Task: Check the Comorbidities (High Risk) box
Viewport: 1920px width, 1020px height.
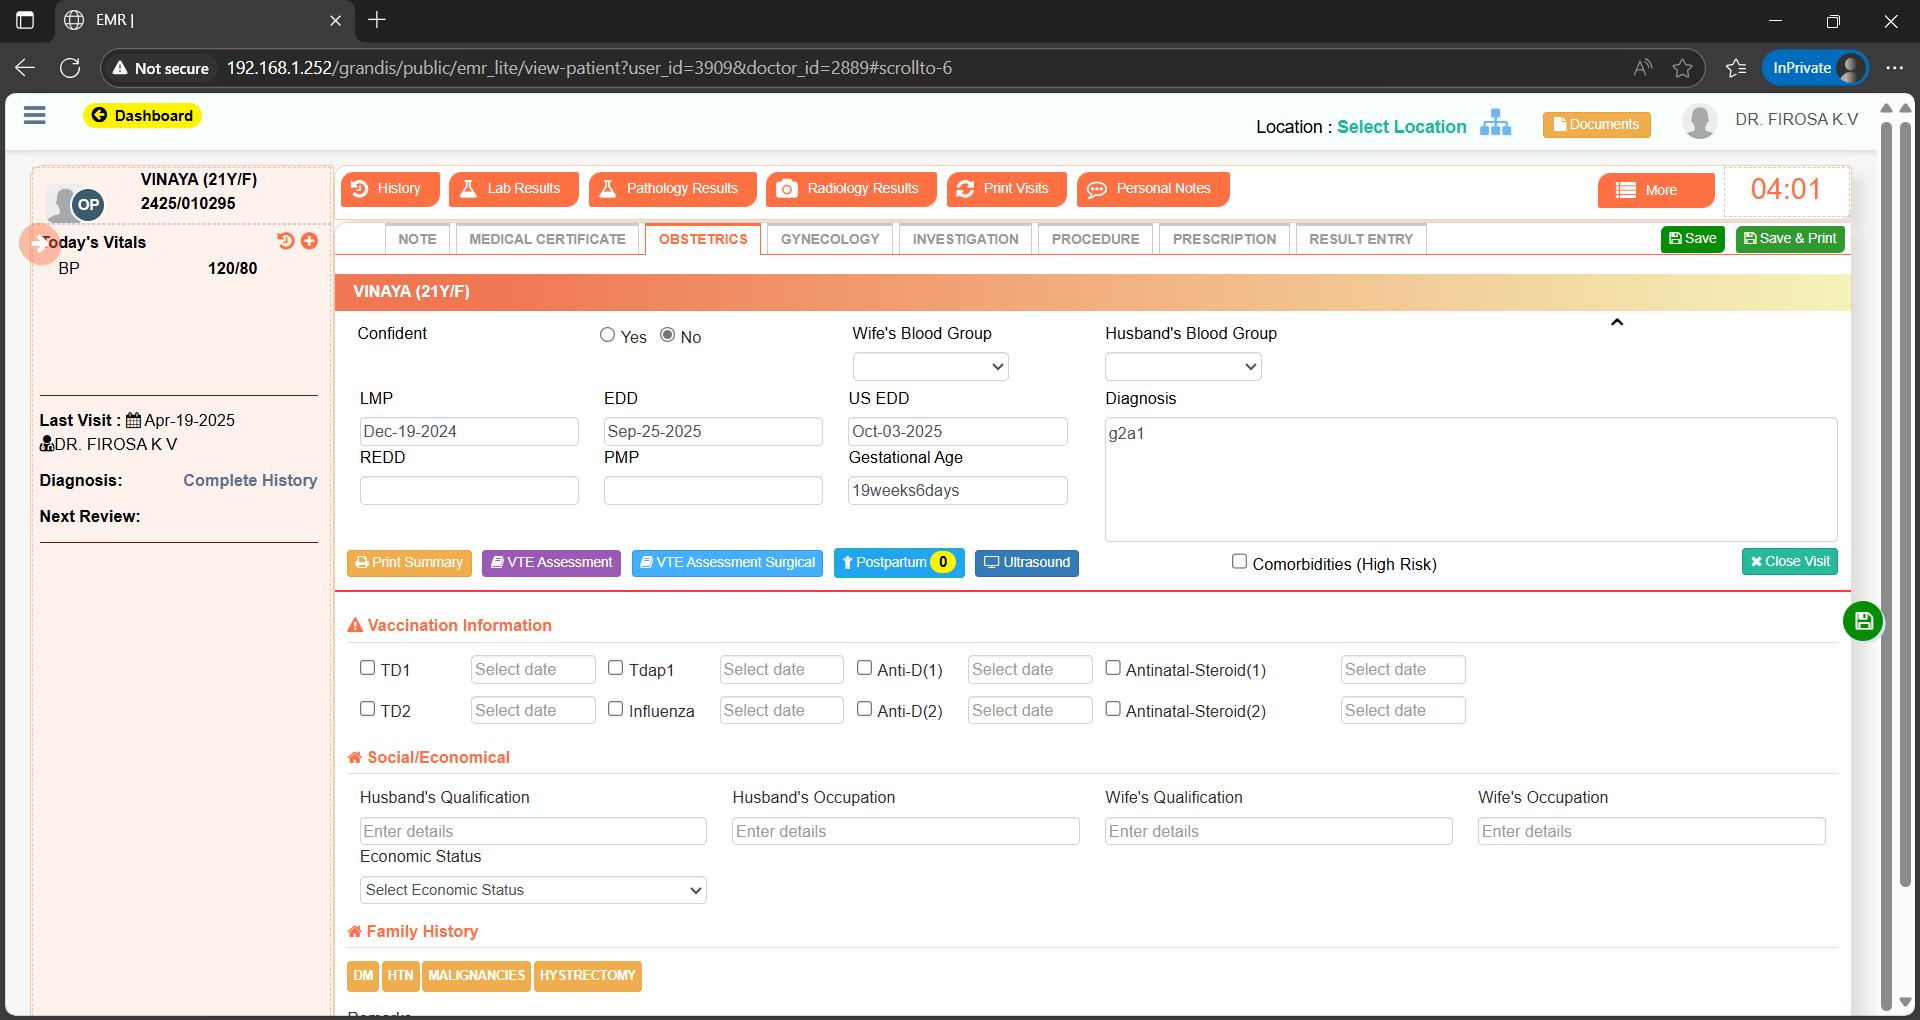Action: 1239,562
